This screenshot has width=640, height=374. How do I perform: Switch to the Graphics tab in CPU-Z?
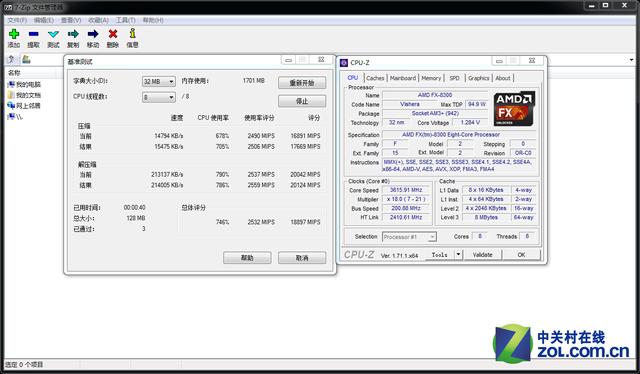point(478,78)
